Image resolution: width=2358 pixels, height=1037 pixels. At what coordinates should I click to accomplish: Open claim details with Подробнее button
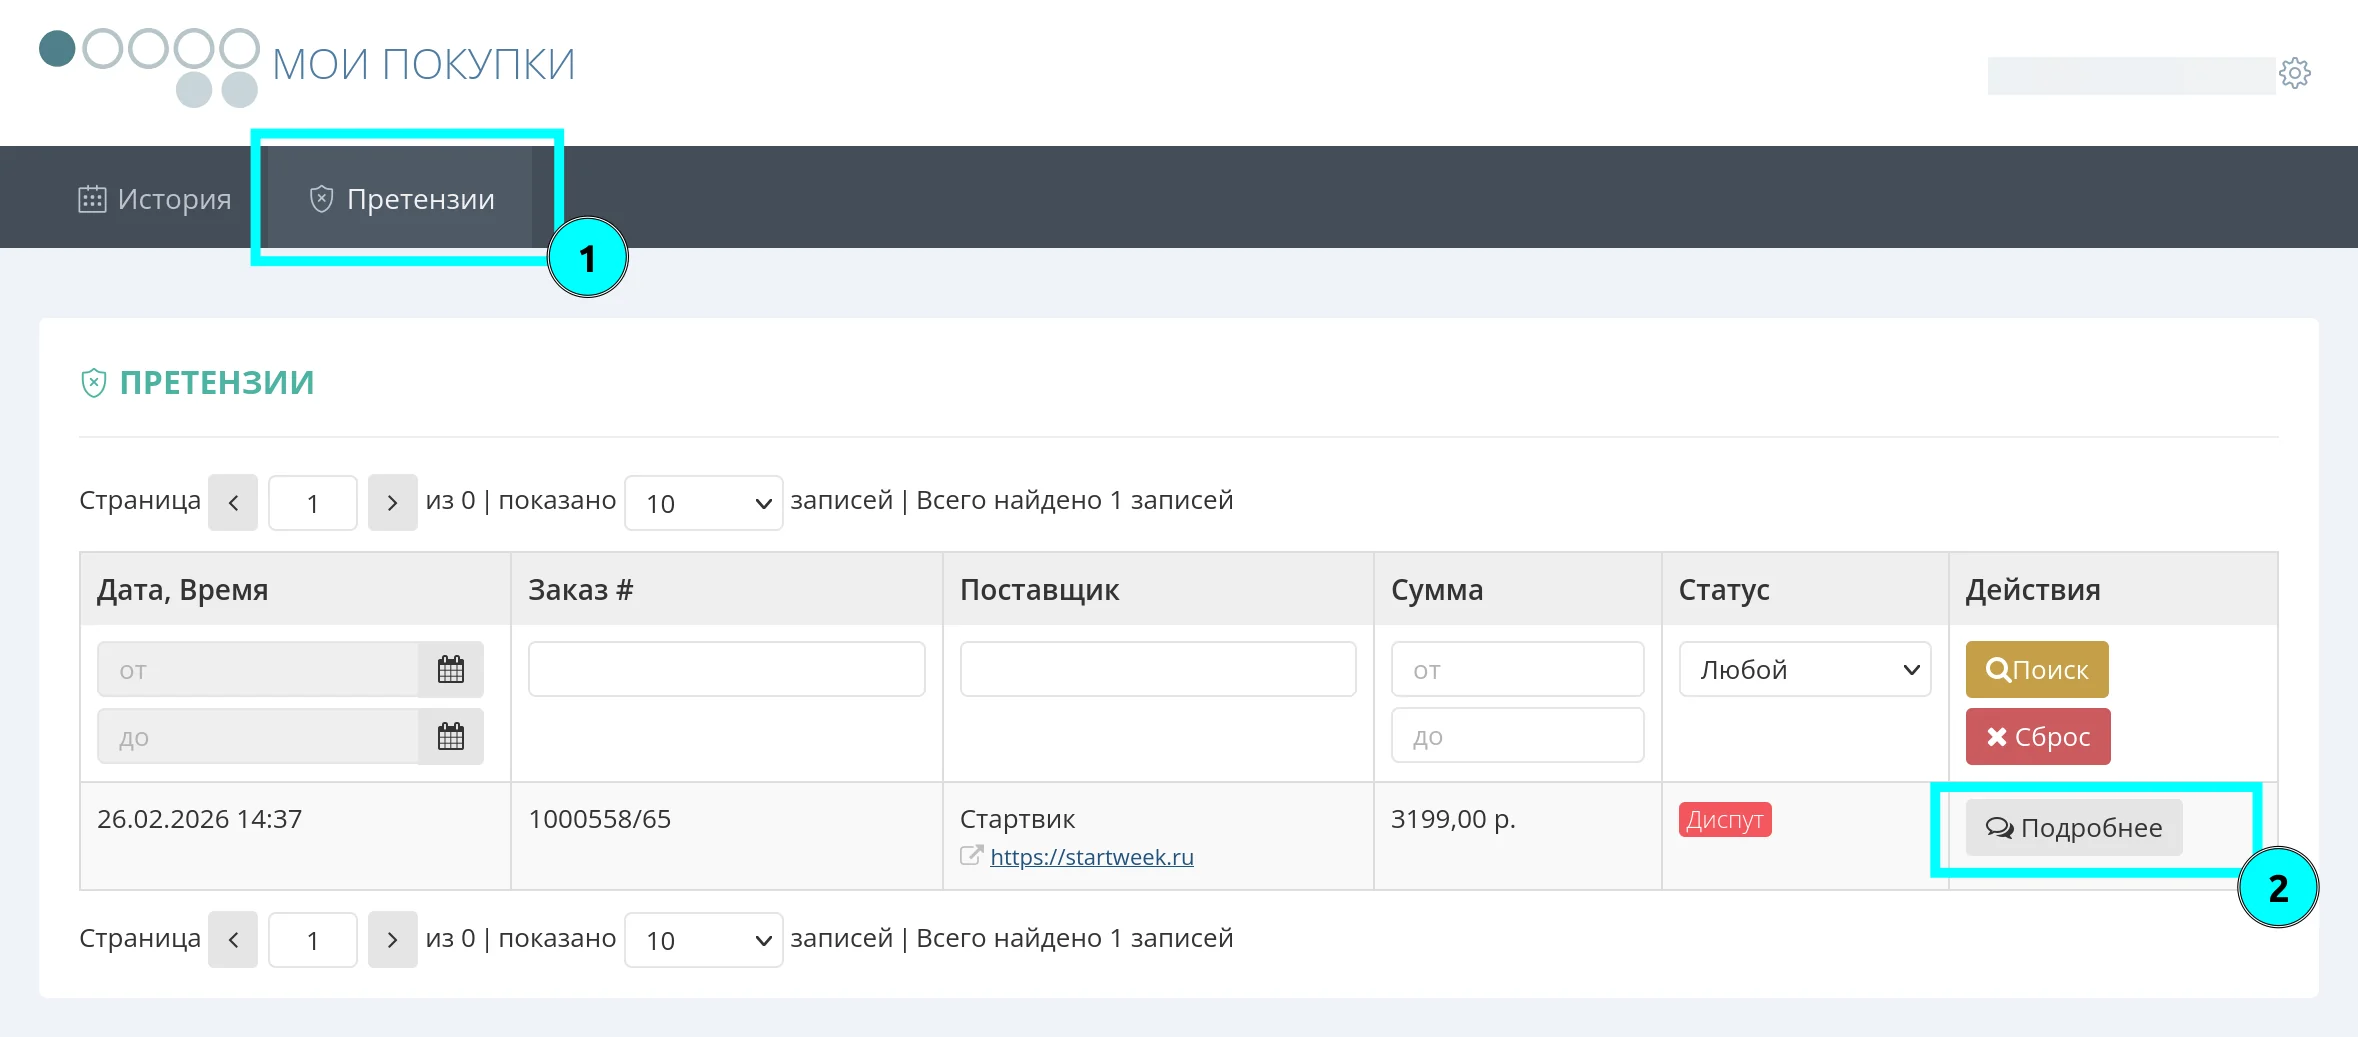coord(2073,828)
